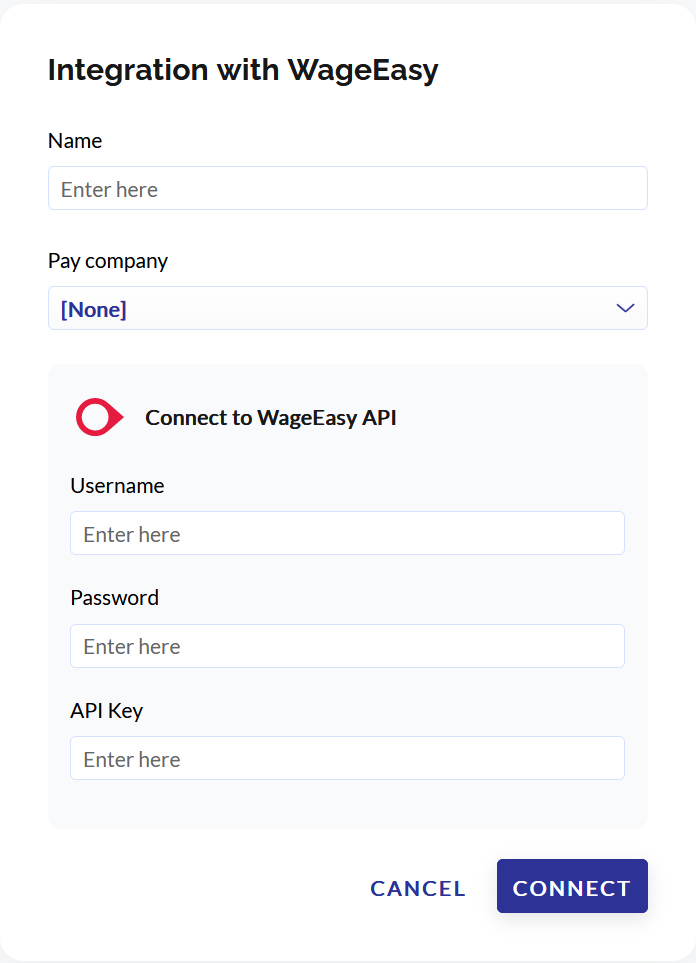Click the CONNECT button

click(x=572, y=886)
